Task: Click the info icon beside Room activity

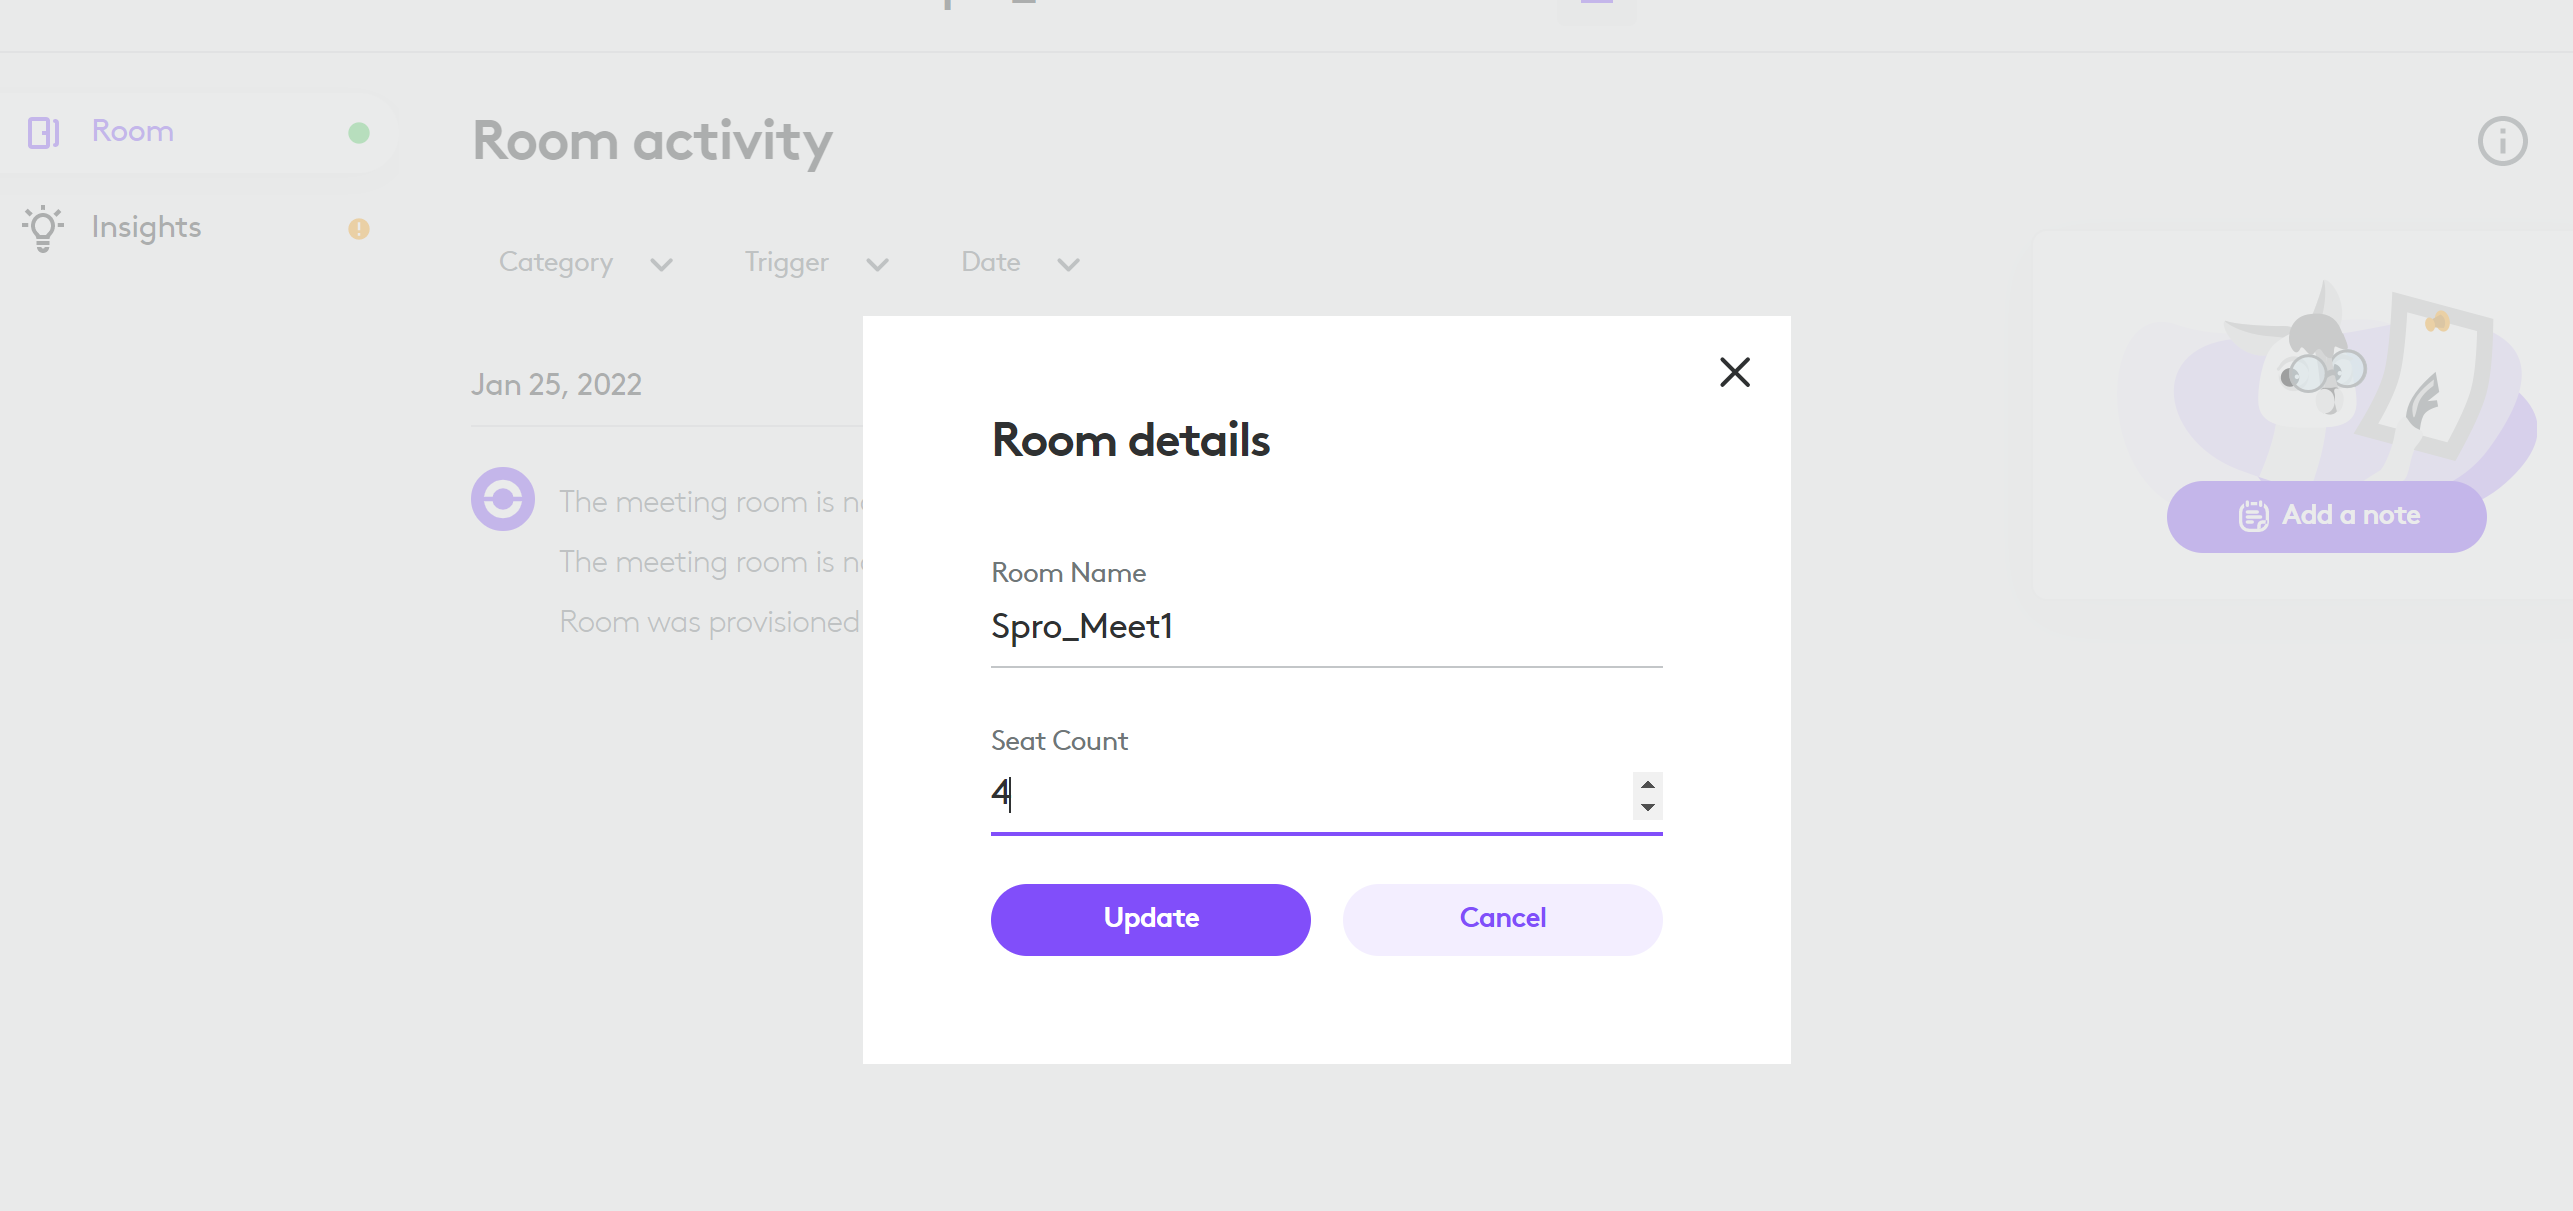Action: click(2502, 141)
